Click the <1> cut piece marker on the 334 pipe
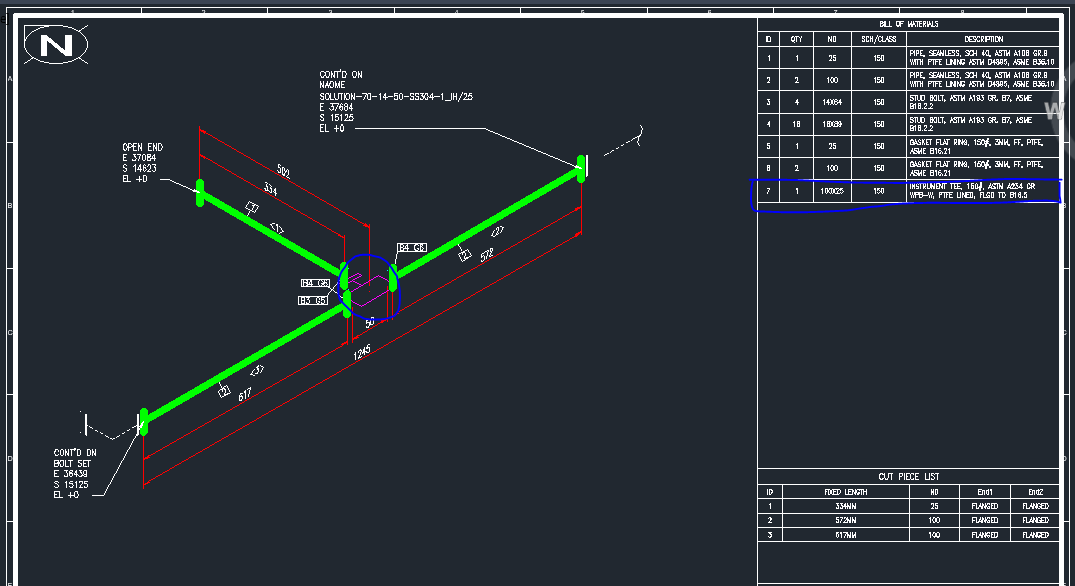 252,207
